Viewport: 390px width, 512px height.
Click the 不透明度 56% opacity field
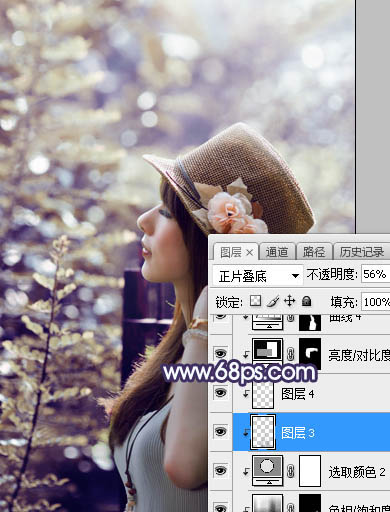click(376, 274)
